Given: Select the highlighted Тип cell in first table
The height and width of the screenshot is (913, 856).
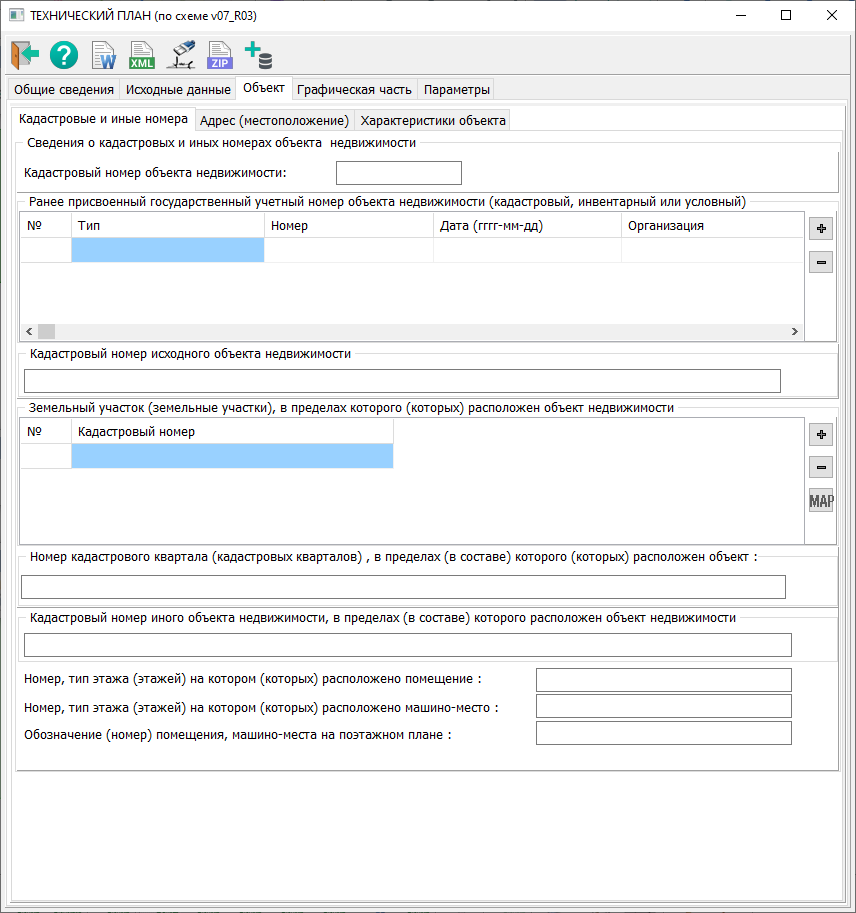Looking at the screenshot, I should click(168, 250).
